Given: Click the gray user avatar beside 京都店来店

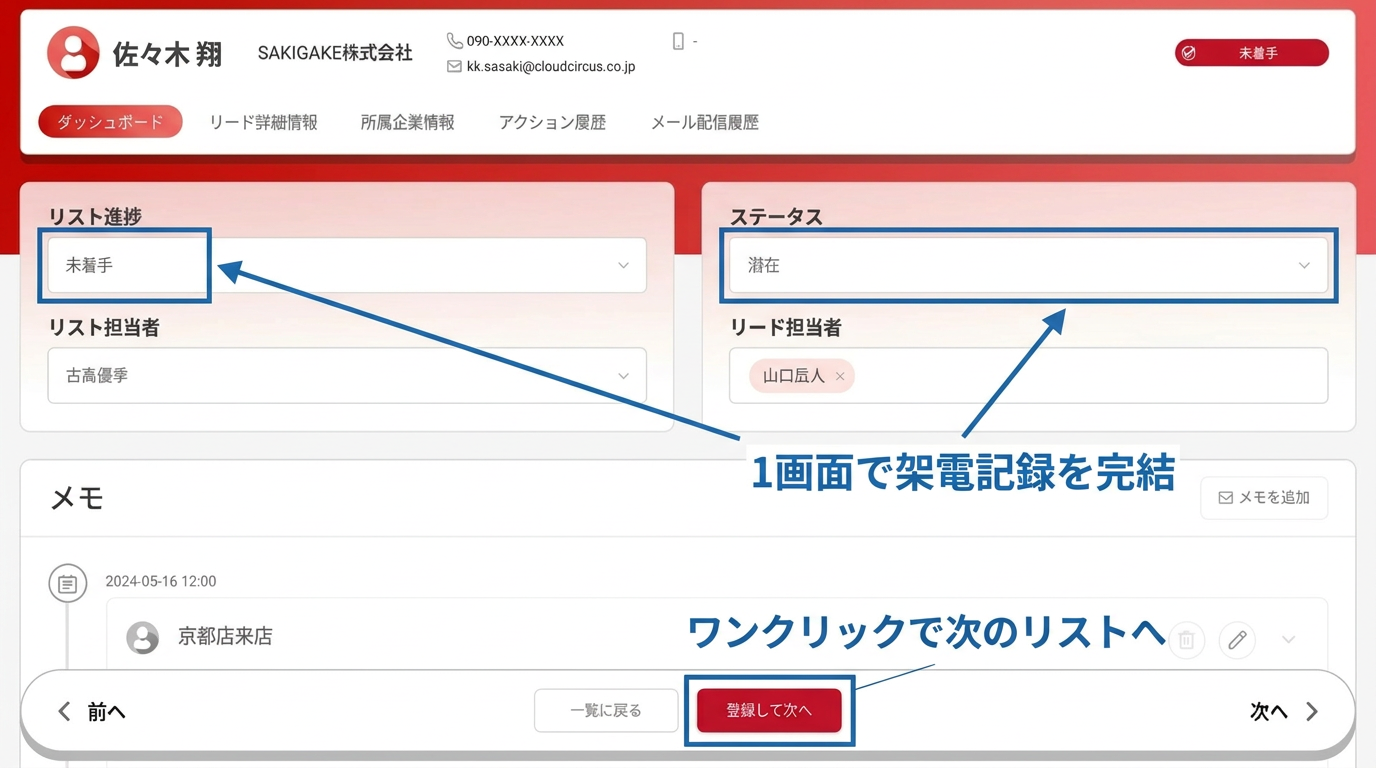Looking at the screenshot, I should tap(143, 637).
